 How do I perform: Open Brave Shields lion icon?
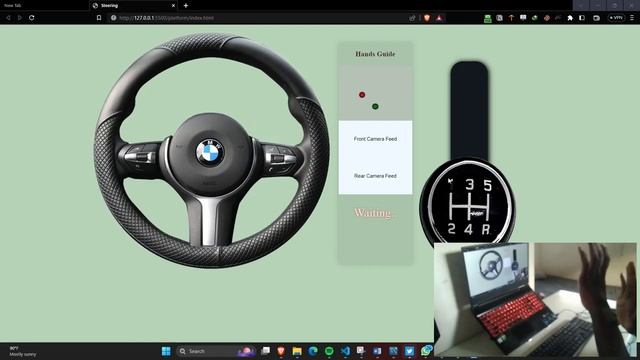pos(427,18)
